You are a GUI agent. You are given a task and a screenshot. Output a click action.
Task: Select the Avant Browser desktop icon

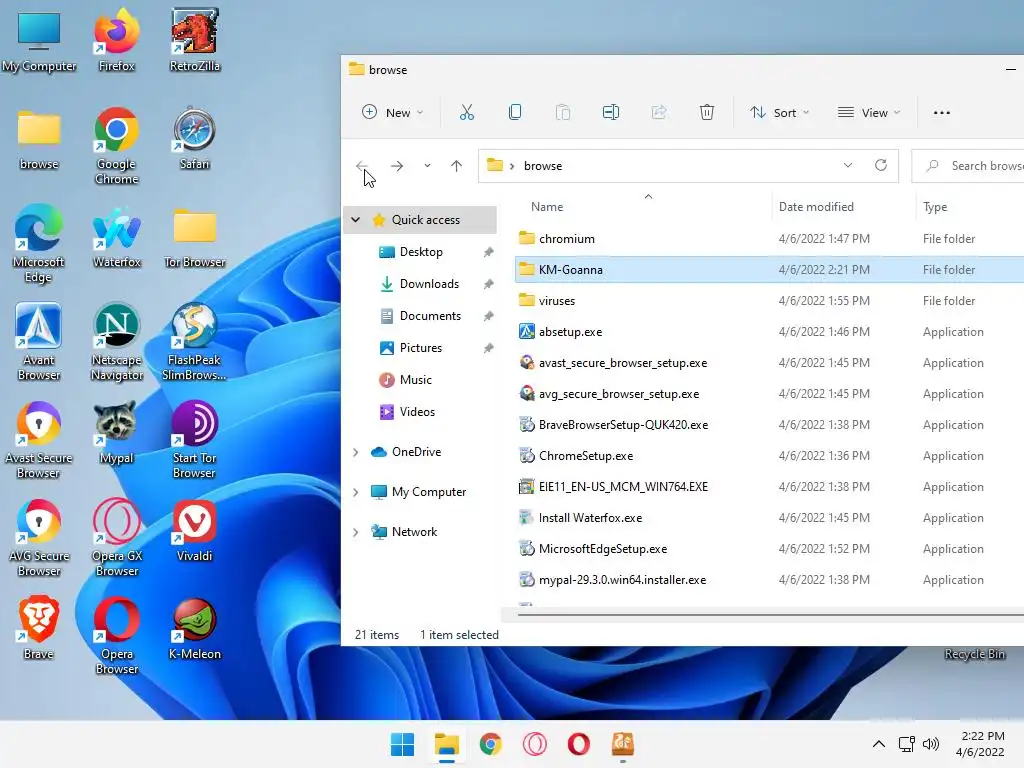[39, 342]
